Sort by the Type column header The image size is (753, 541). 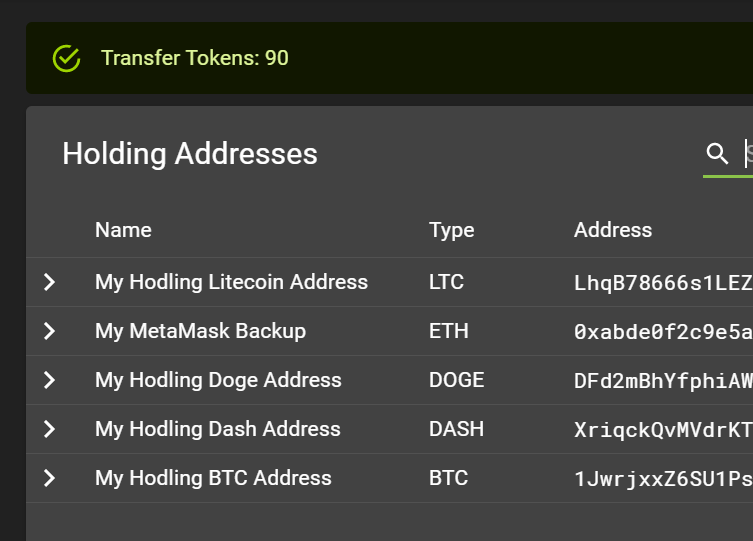(x=451, y=230)
